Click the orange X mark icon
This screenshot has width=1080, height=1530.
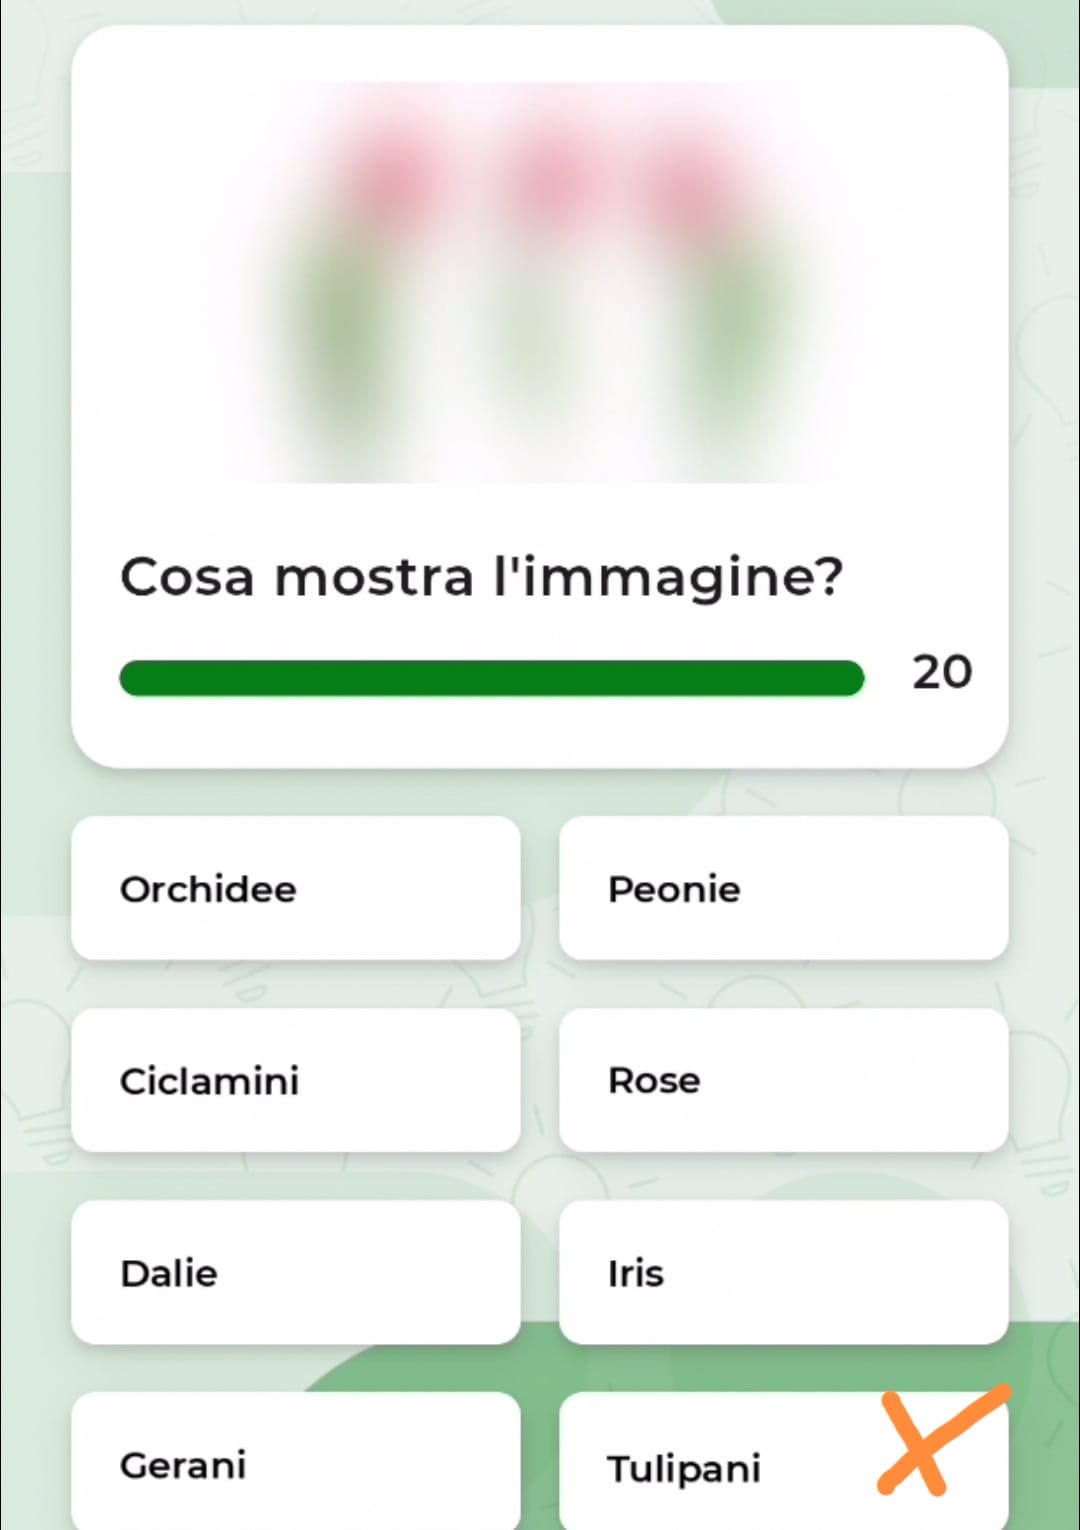[942, 1440]
